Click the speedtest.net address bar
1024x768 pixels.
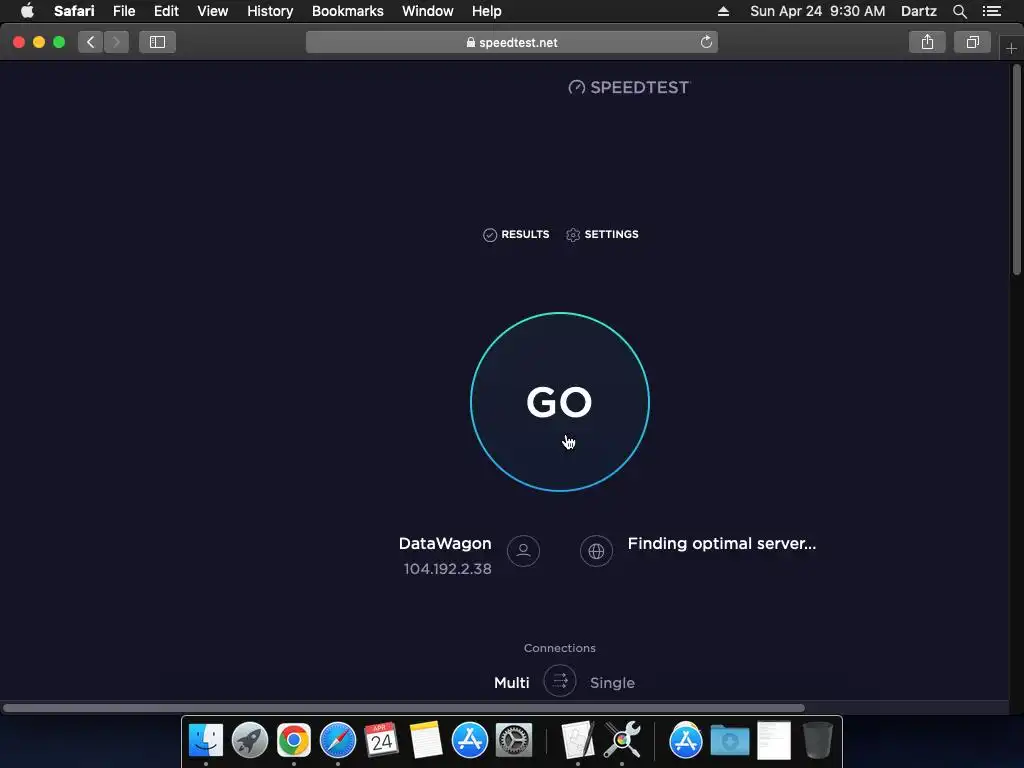(x=512, y=42)
